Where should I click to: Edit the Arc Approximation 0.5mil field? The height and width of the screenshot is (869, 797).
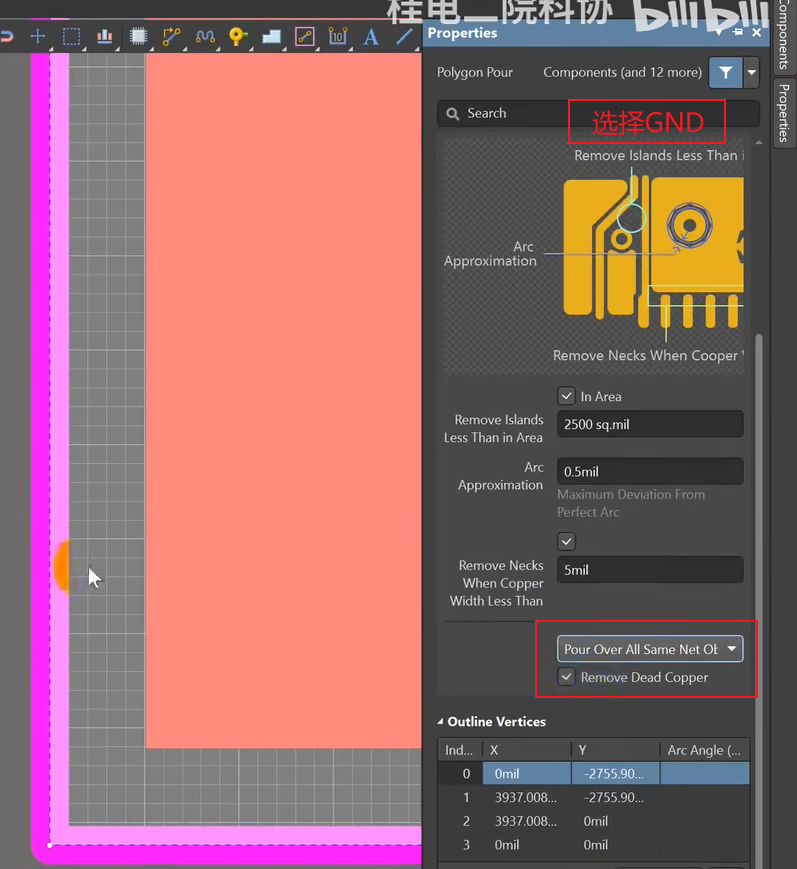point(650,472)
